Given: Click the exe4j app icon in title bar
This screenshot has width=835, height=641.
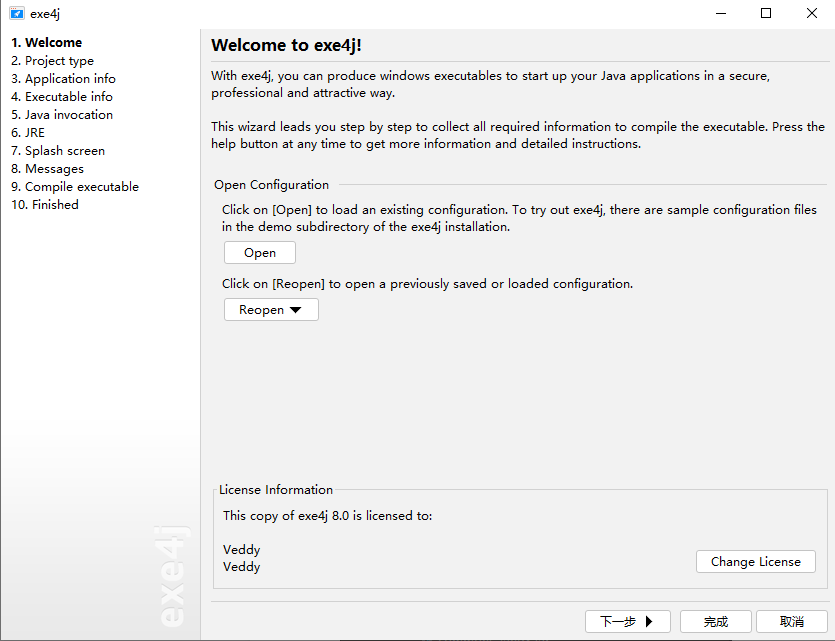Looking at the screenshot, I should [17, 13].
